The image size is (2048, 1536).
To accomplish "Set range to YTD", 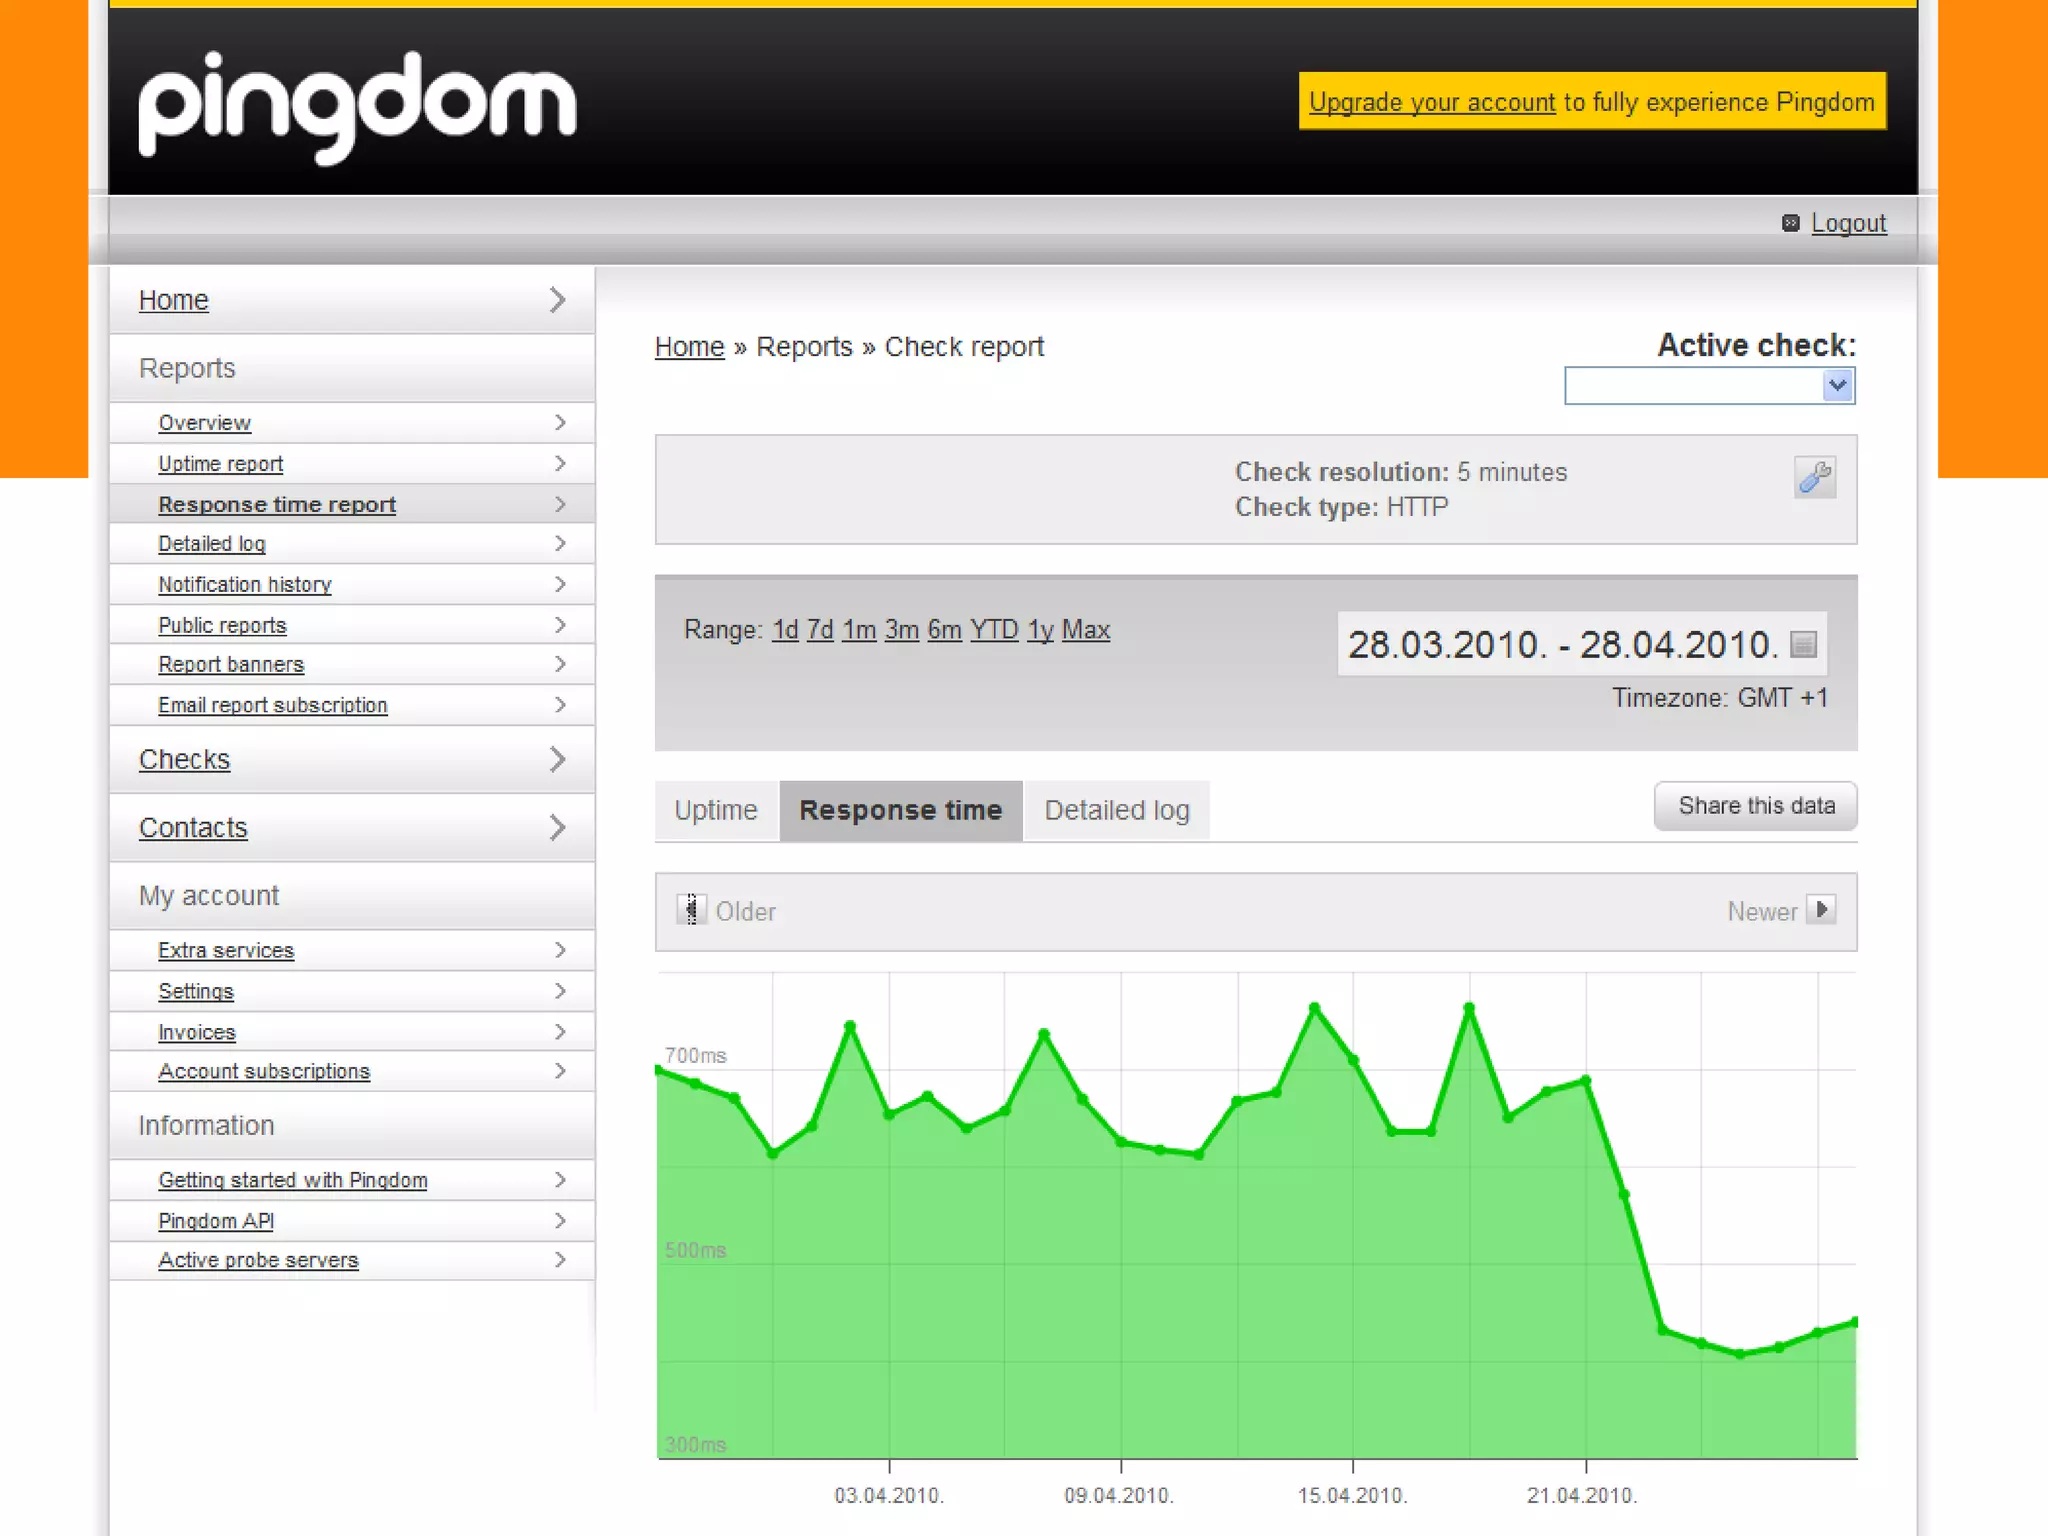I will 994,630.
